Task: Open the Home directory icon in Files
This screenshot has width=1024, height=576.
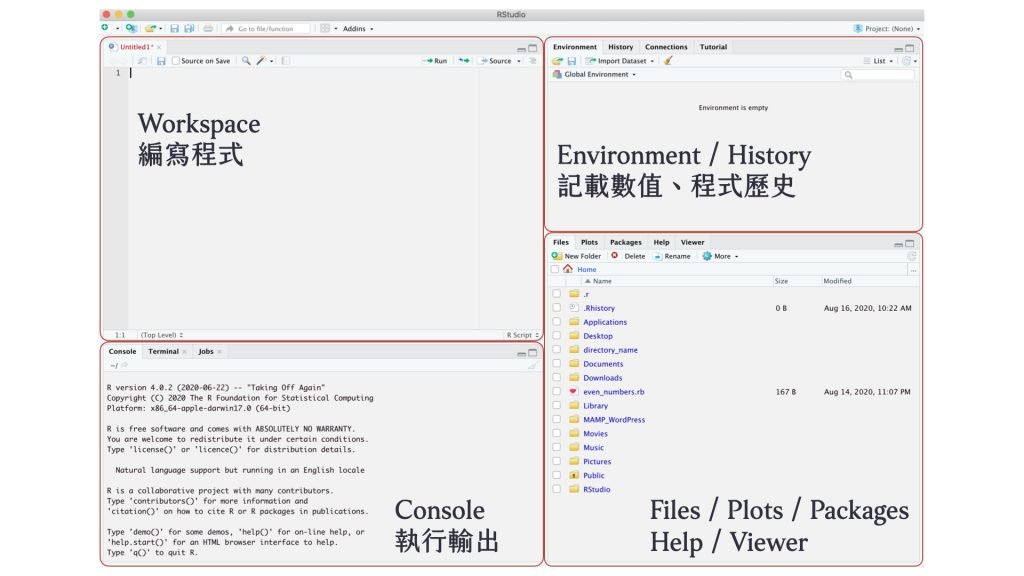Action: click(568, 269)
